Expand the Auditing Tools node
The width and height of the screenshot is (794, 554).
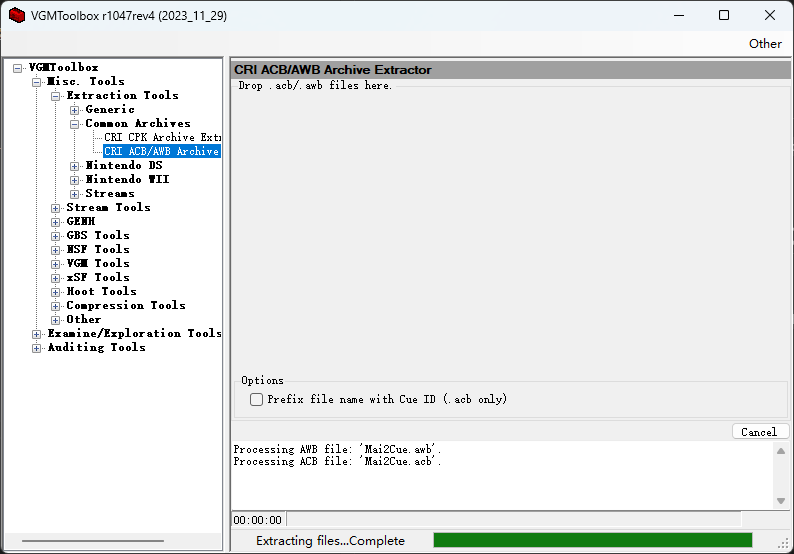[37, 348]
